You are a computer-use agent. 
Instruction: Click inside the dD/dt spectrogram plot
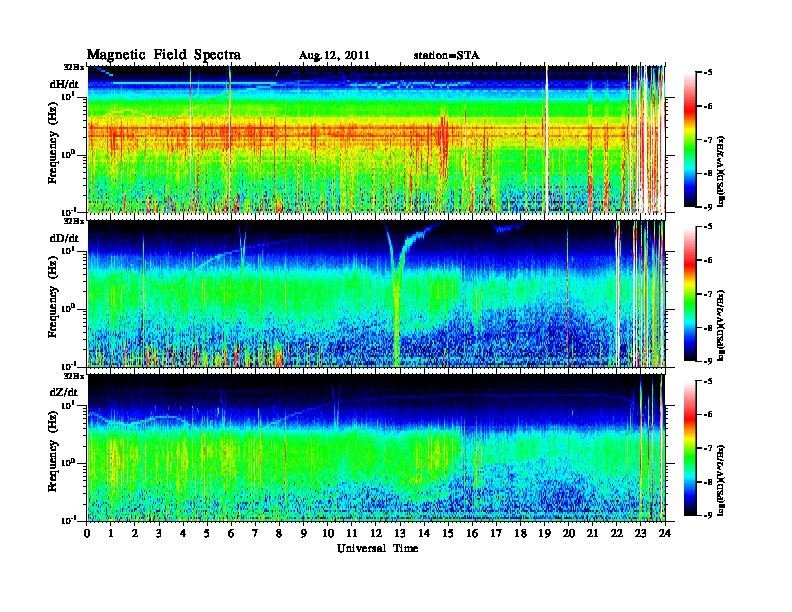[376, 294]
